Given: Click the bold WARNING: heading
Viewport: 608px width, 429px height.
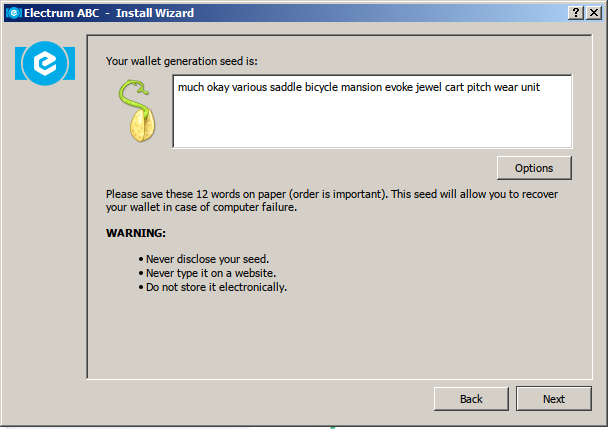Looking at the screenshot, I should tap(136, 233).
